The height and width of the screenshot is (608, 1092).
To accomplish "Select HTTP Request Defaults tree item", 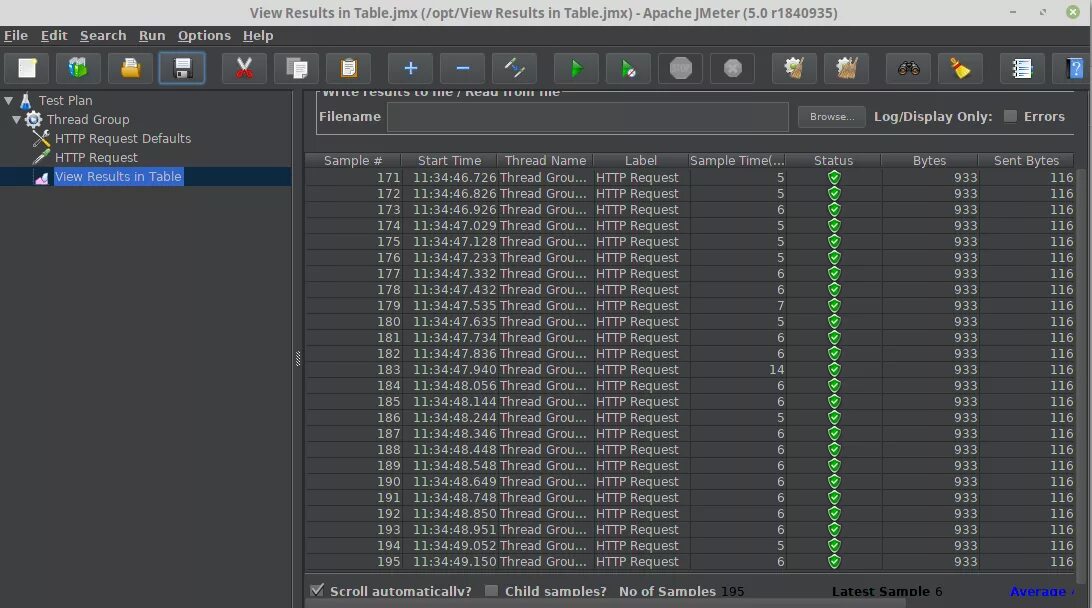I will click(x=123, y=139).
